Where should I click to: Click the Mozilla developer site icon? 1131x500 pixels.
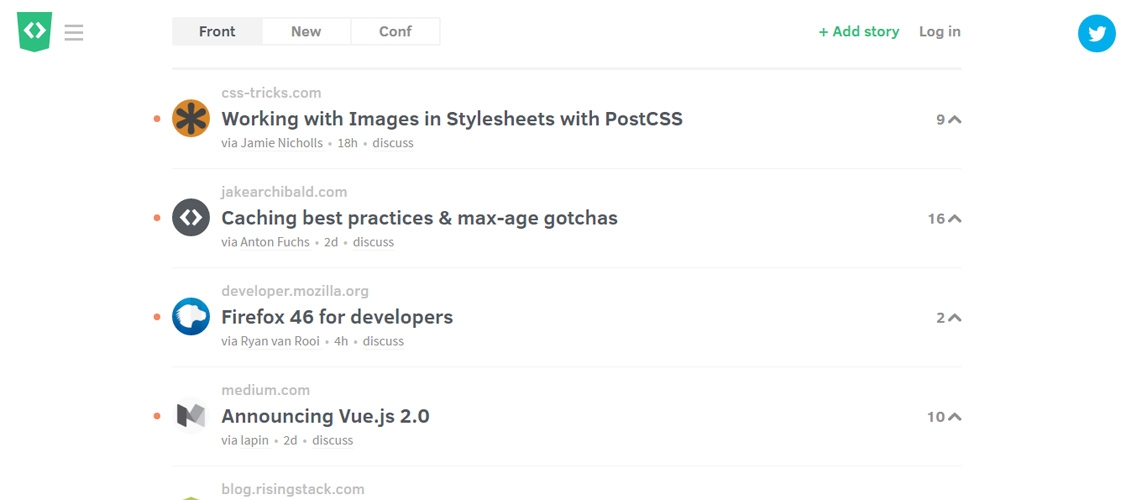(x=190, y=317)
